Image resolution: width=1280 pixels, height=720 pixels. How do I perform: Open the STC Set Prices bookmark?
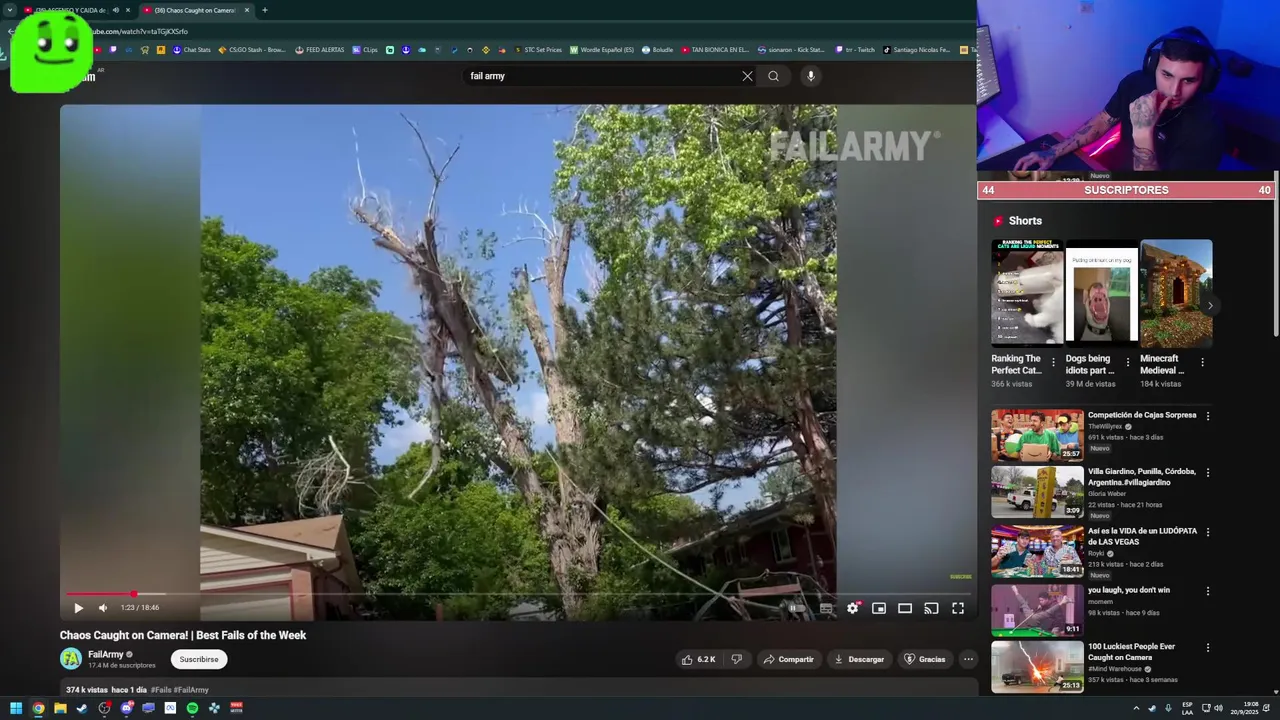(538, 50)
